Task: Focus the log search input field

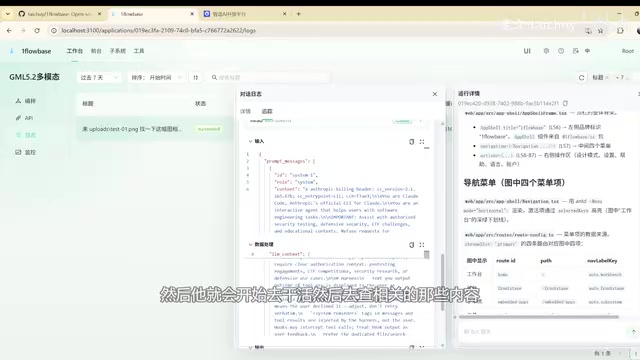Action: (269, 78)
